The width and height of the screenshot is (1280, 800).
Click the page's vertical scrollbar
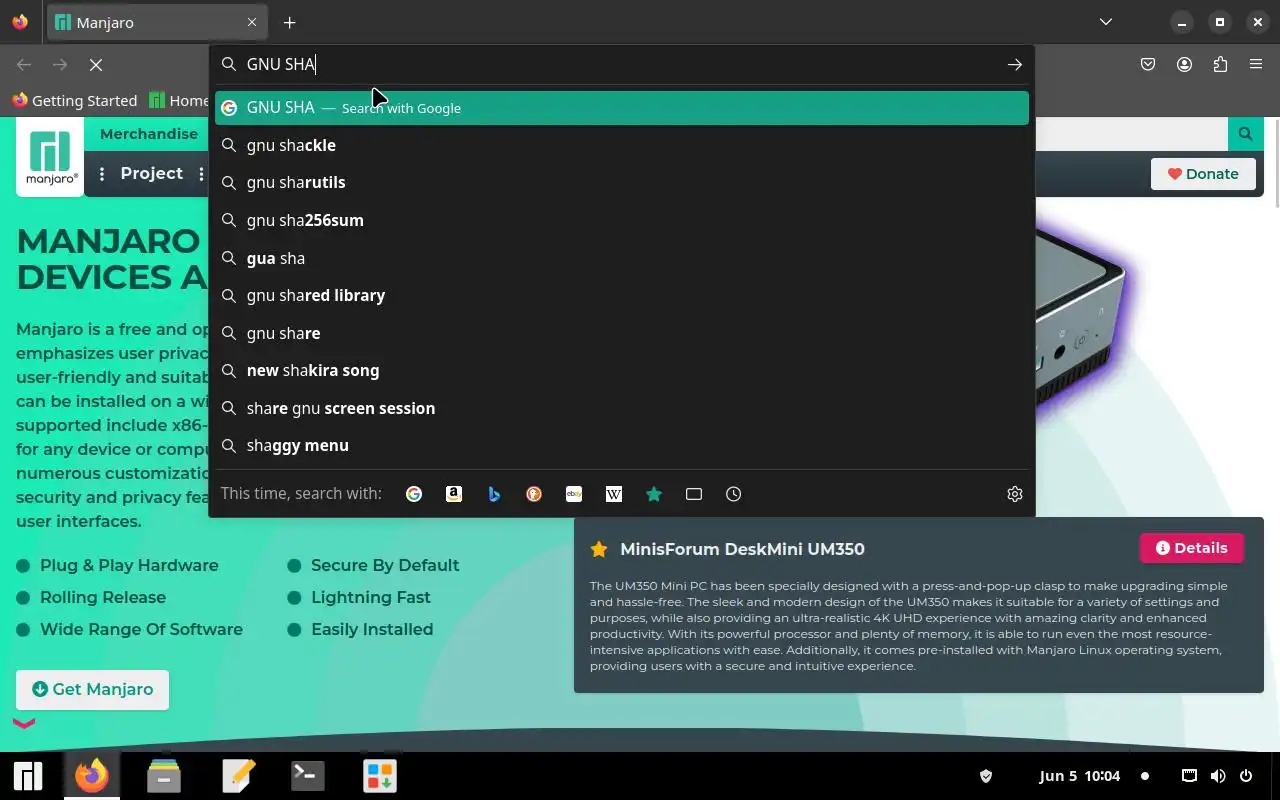(x=1275, y=162)
